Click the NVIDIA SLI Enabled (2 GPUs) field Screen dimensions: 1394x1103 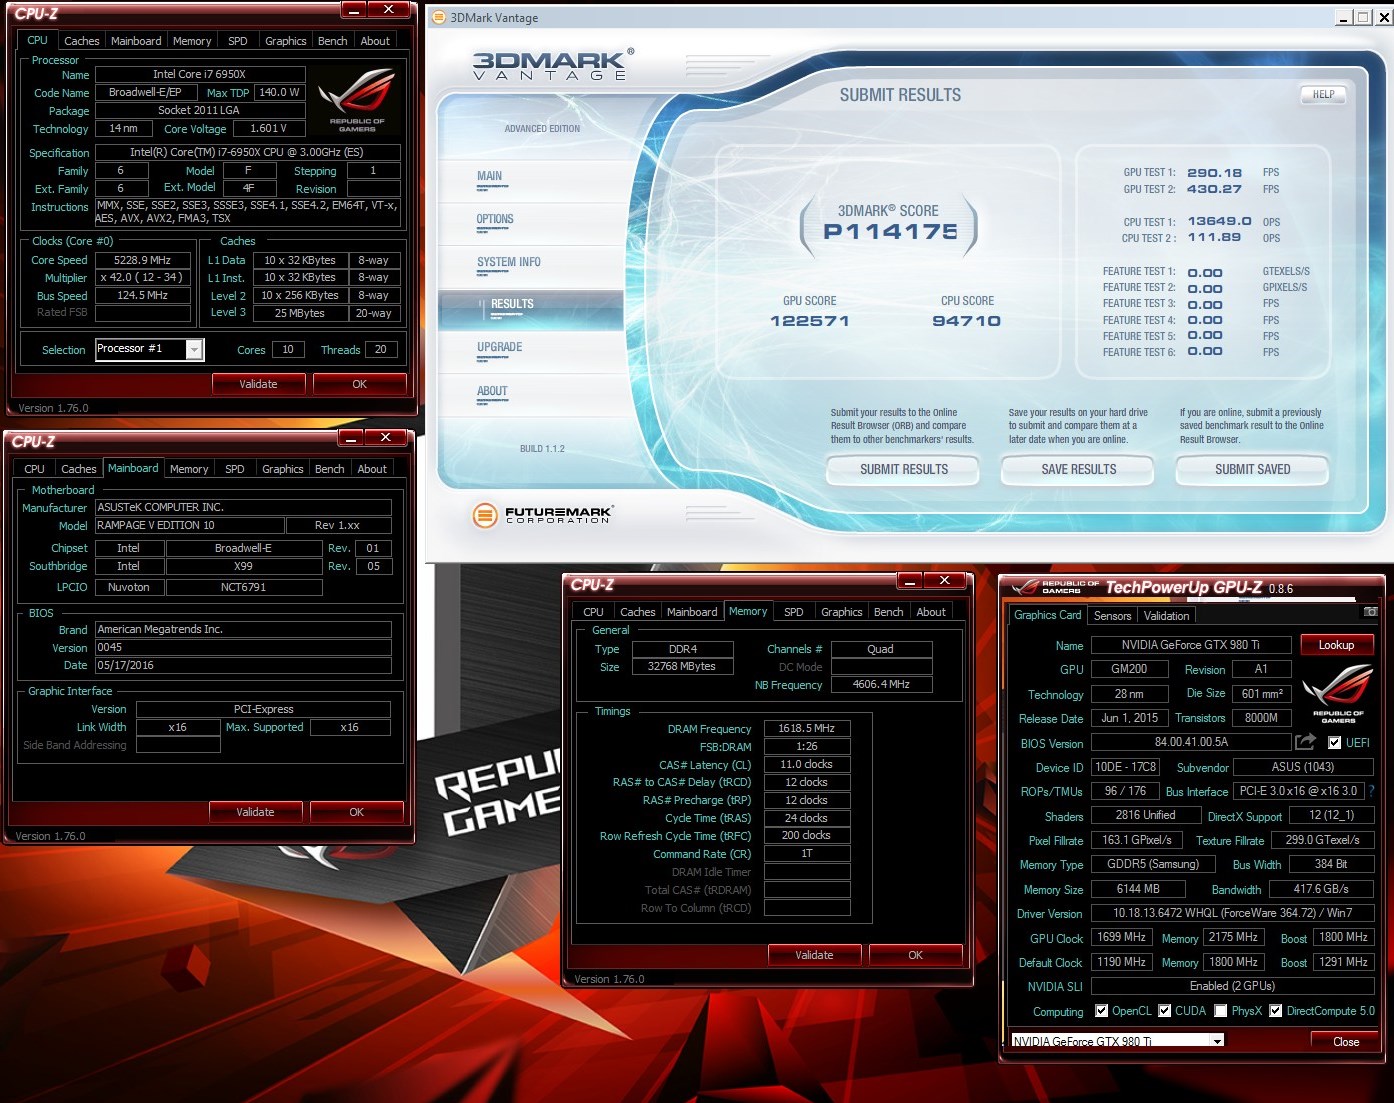pos(1232,986)
